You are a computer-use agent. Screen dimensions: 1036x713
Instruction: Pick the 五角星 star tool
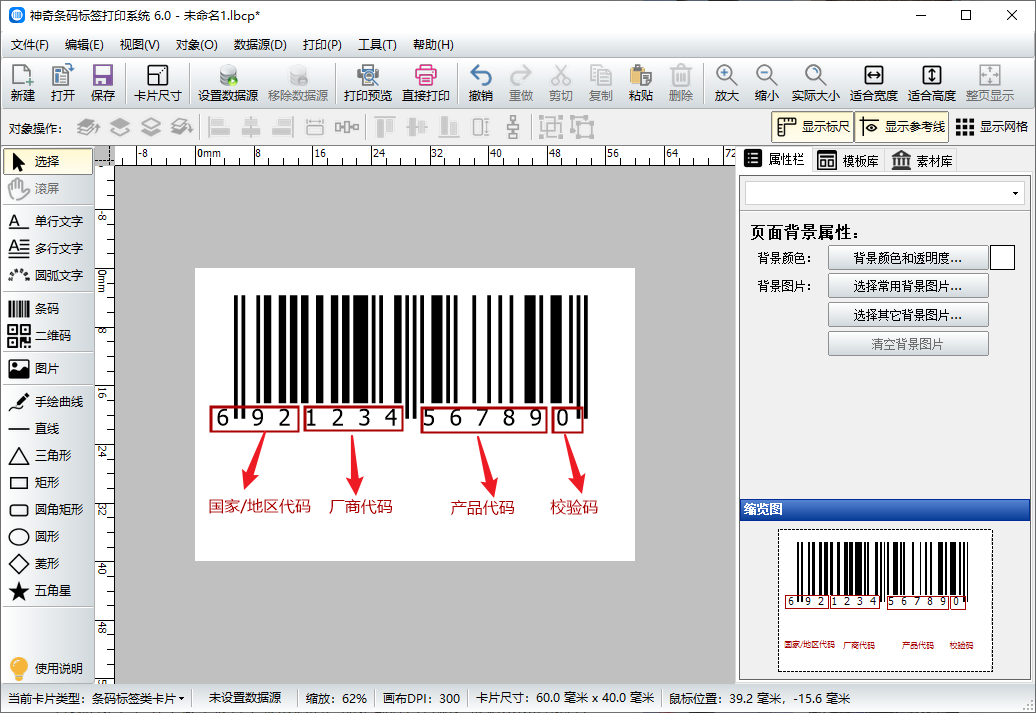(x=48, y=591)
